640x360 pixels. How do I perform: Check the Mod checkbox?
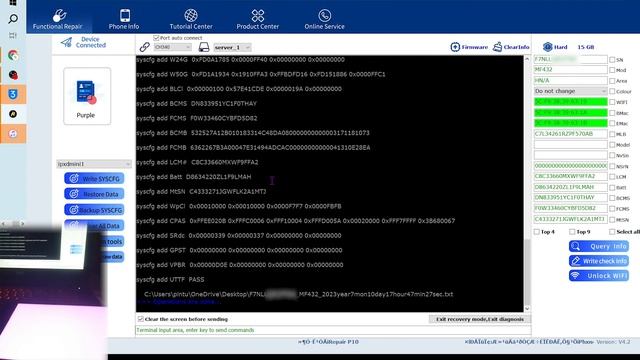click(x=612, y=70)
